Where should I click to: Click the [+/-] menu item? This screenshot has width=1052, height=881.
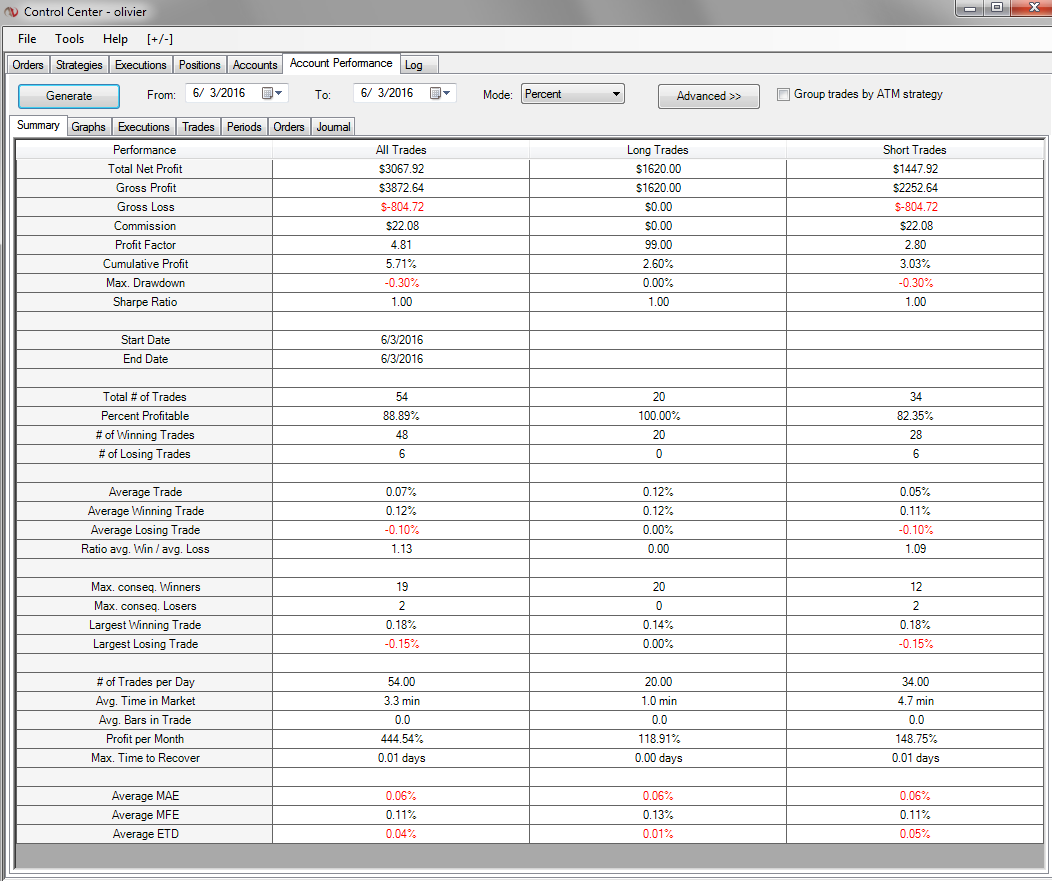(x=160, y=39)
